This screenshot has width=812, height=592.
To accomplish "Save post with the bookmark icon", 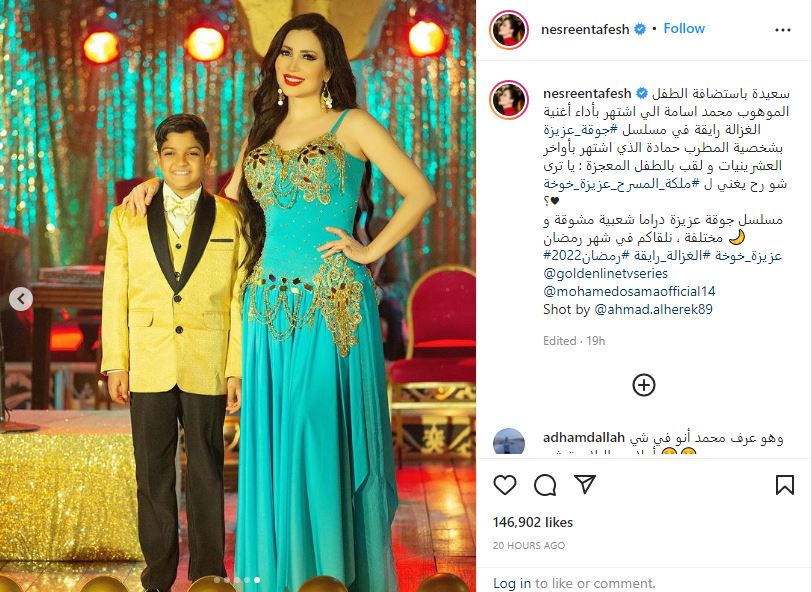I will pos(785,485).
